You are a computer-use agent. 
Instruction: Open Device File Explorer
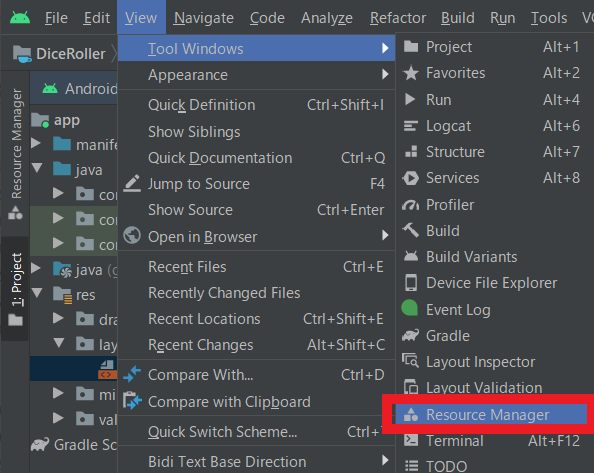[494, 283]
